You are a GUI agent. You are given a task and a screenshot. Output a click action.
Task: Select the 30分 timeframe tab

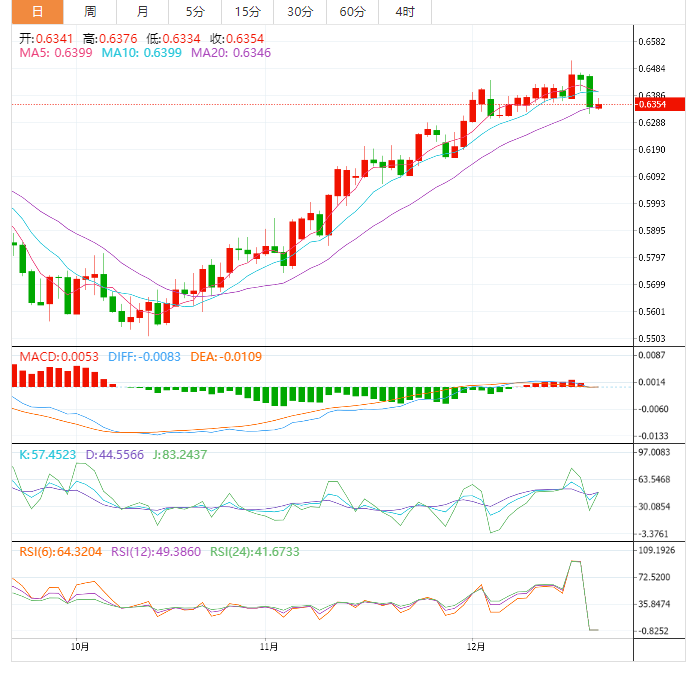(300, 12)
